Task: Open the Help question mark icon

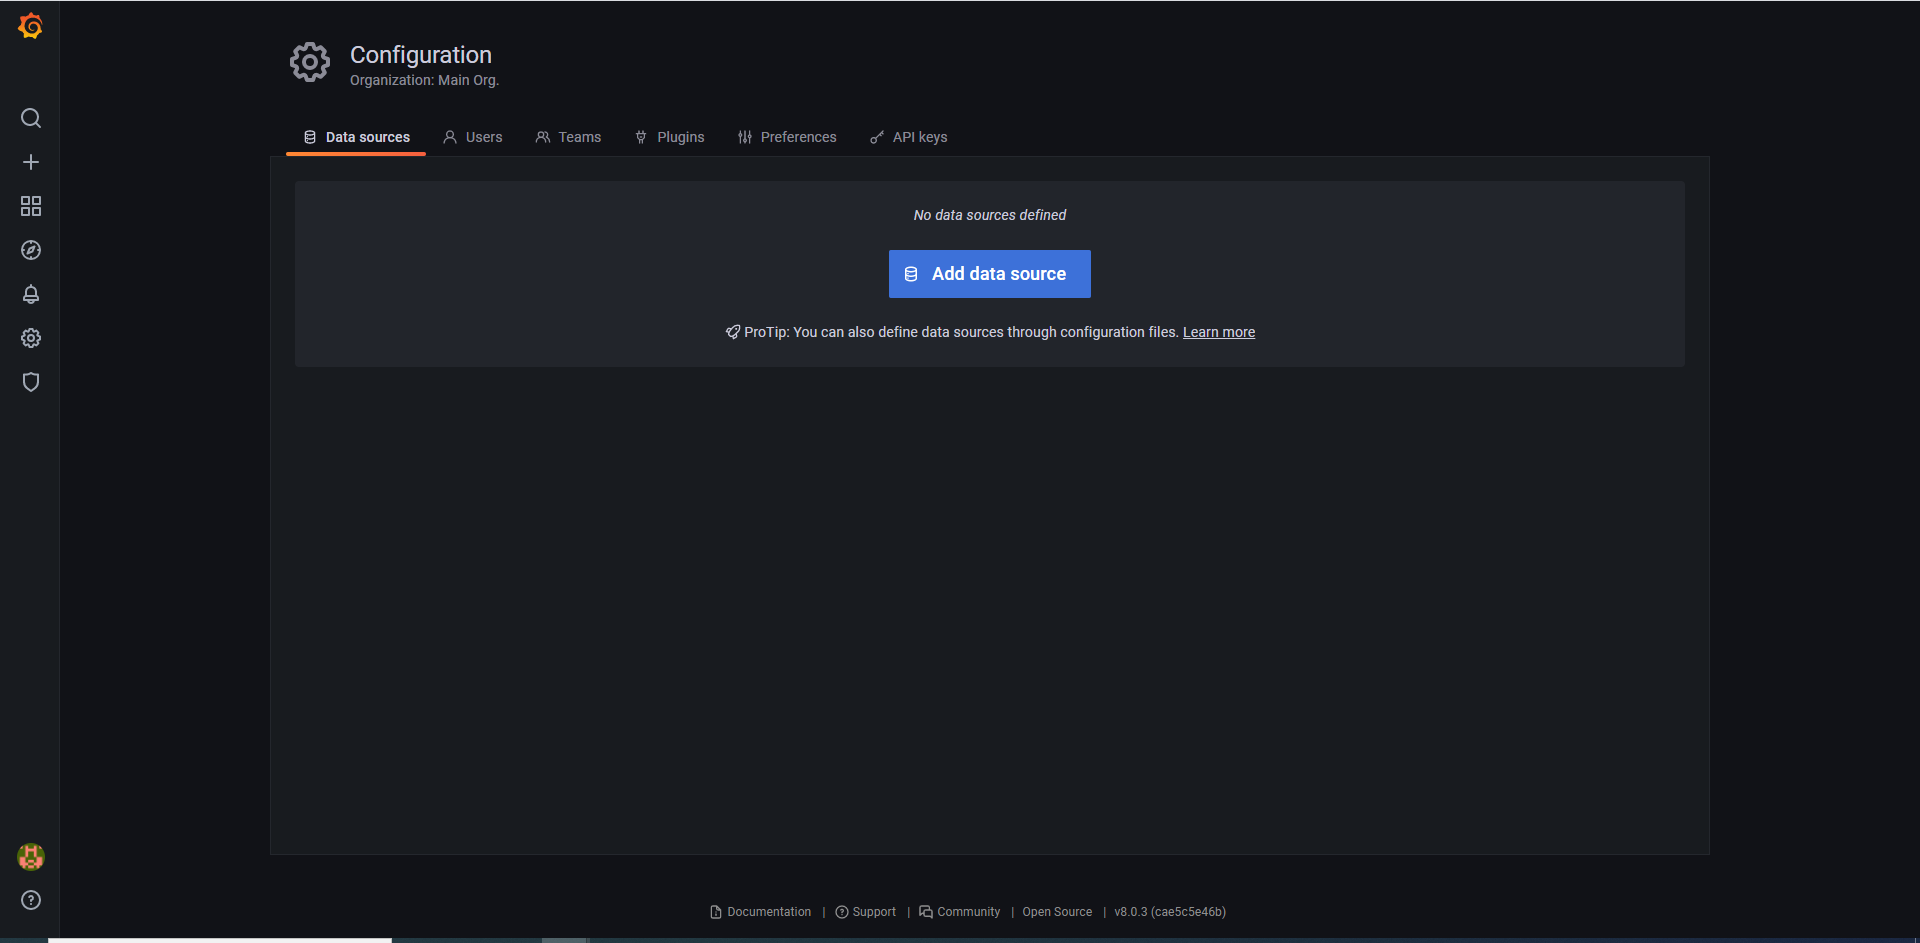Action: [31, 900]
